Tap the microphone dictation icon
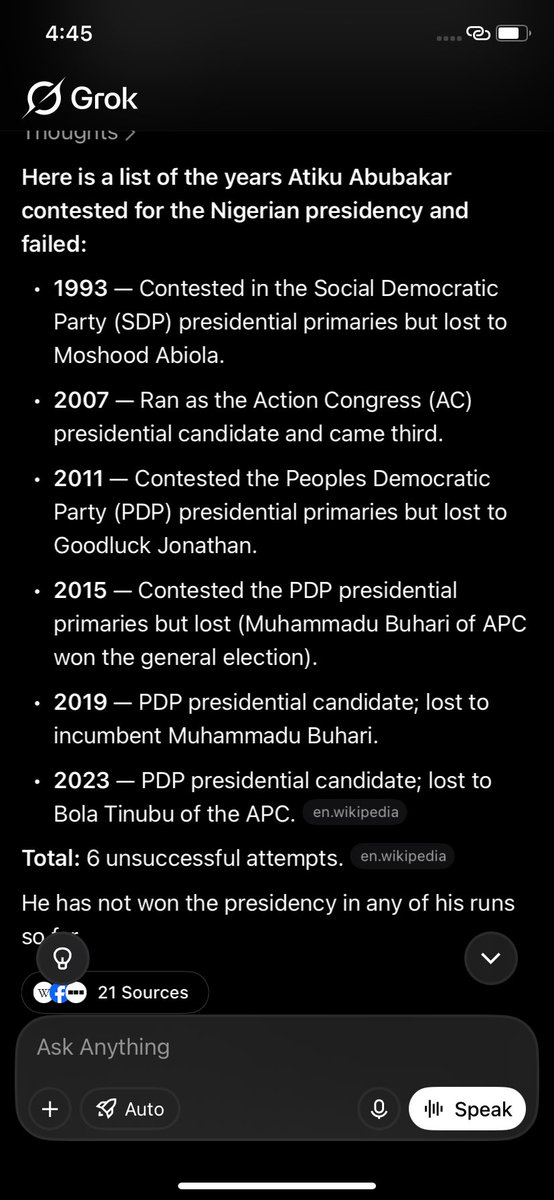The image size is (554, 1200). coord(379,1108)
